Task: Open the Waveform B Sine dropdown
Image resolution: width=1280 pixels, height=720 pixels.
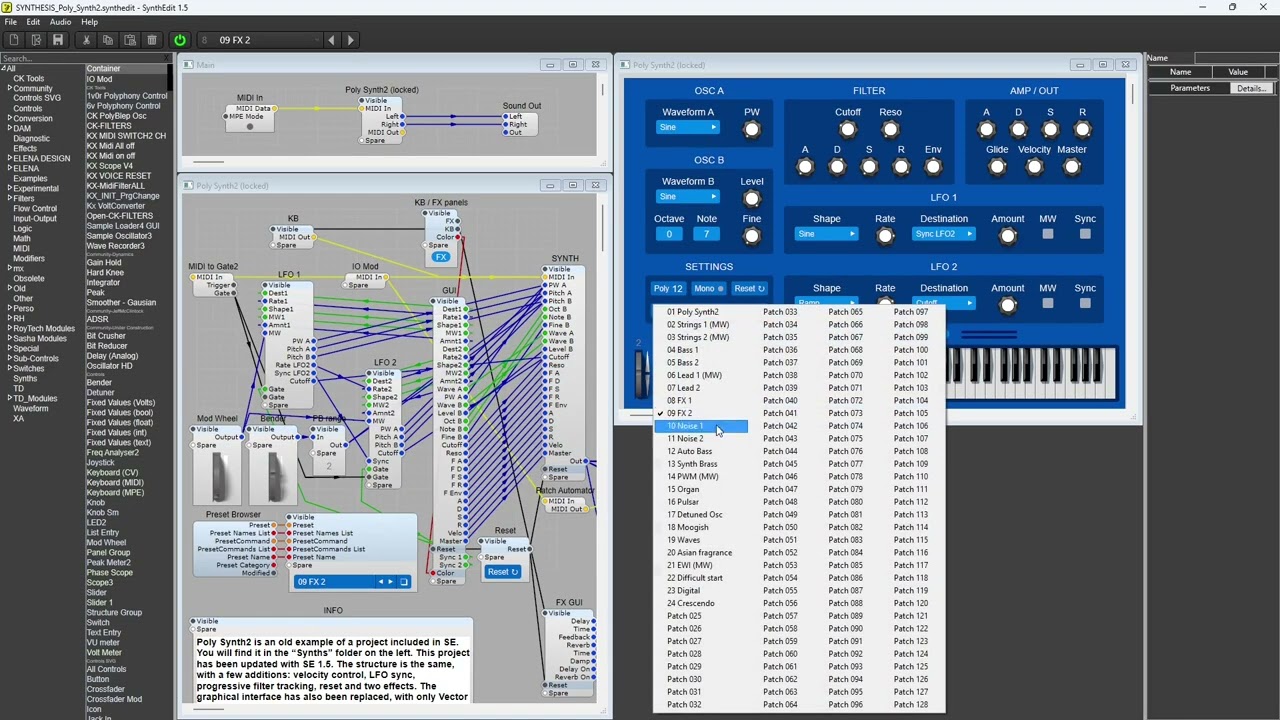Action: click(688, 196)
